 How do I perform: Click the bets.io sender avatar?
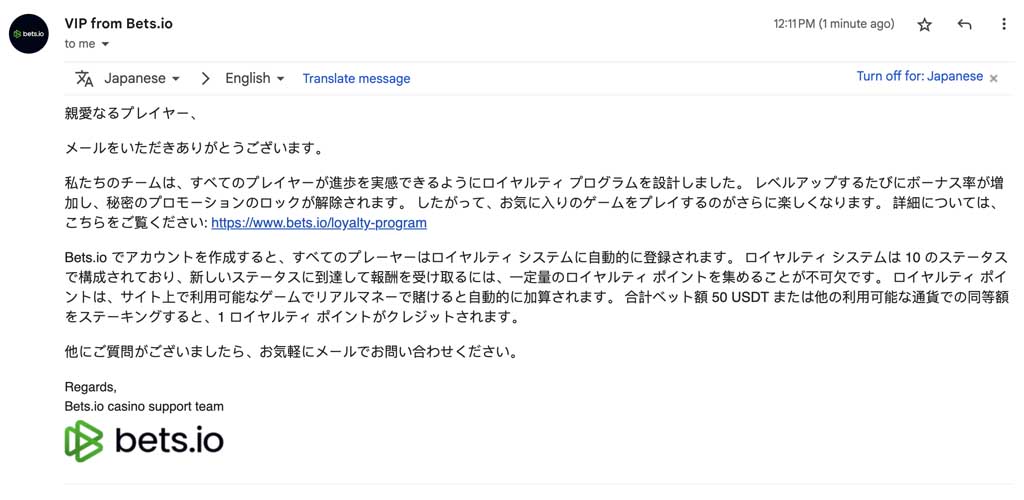[x=29, y=33]
